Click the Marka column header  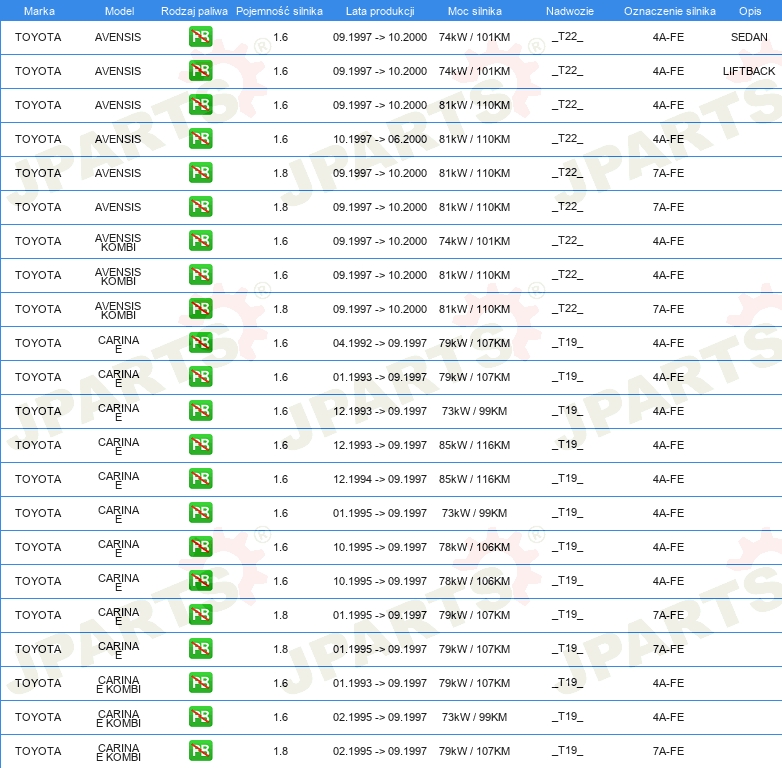[x=39, y=11]
